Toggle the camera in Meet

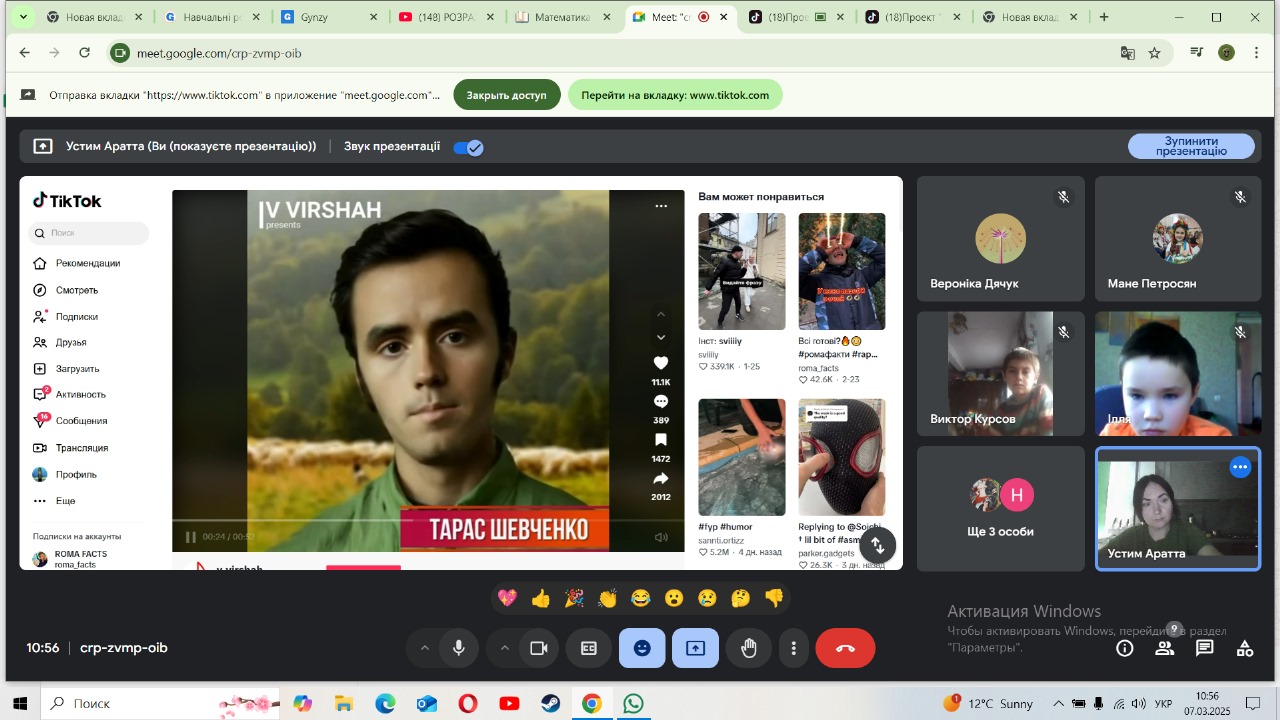click(x=539, y=648)
